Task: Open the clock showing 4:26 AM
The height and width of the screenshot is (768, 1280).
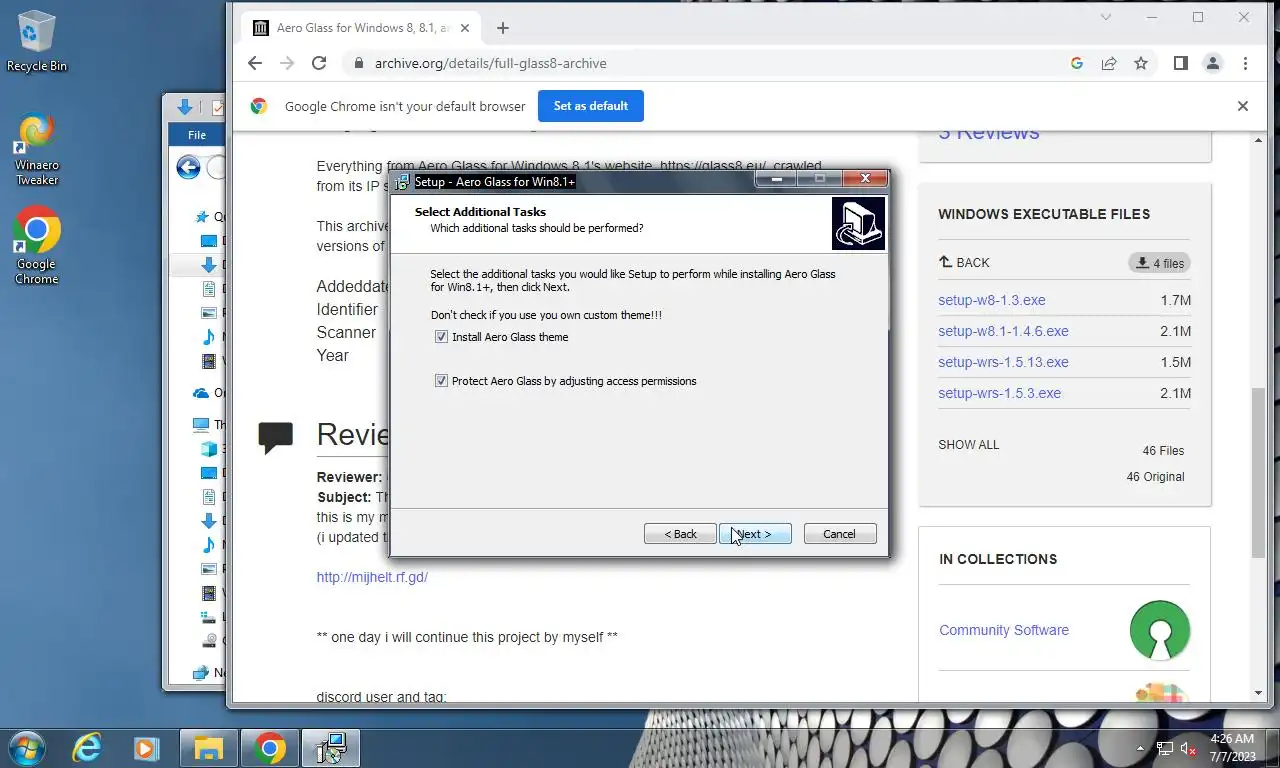Action: pos(1232,748)
